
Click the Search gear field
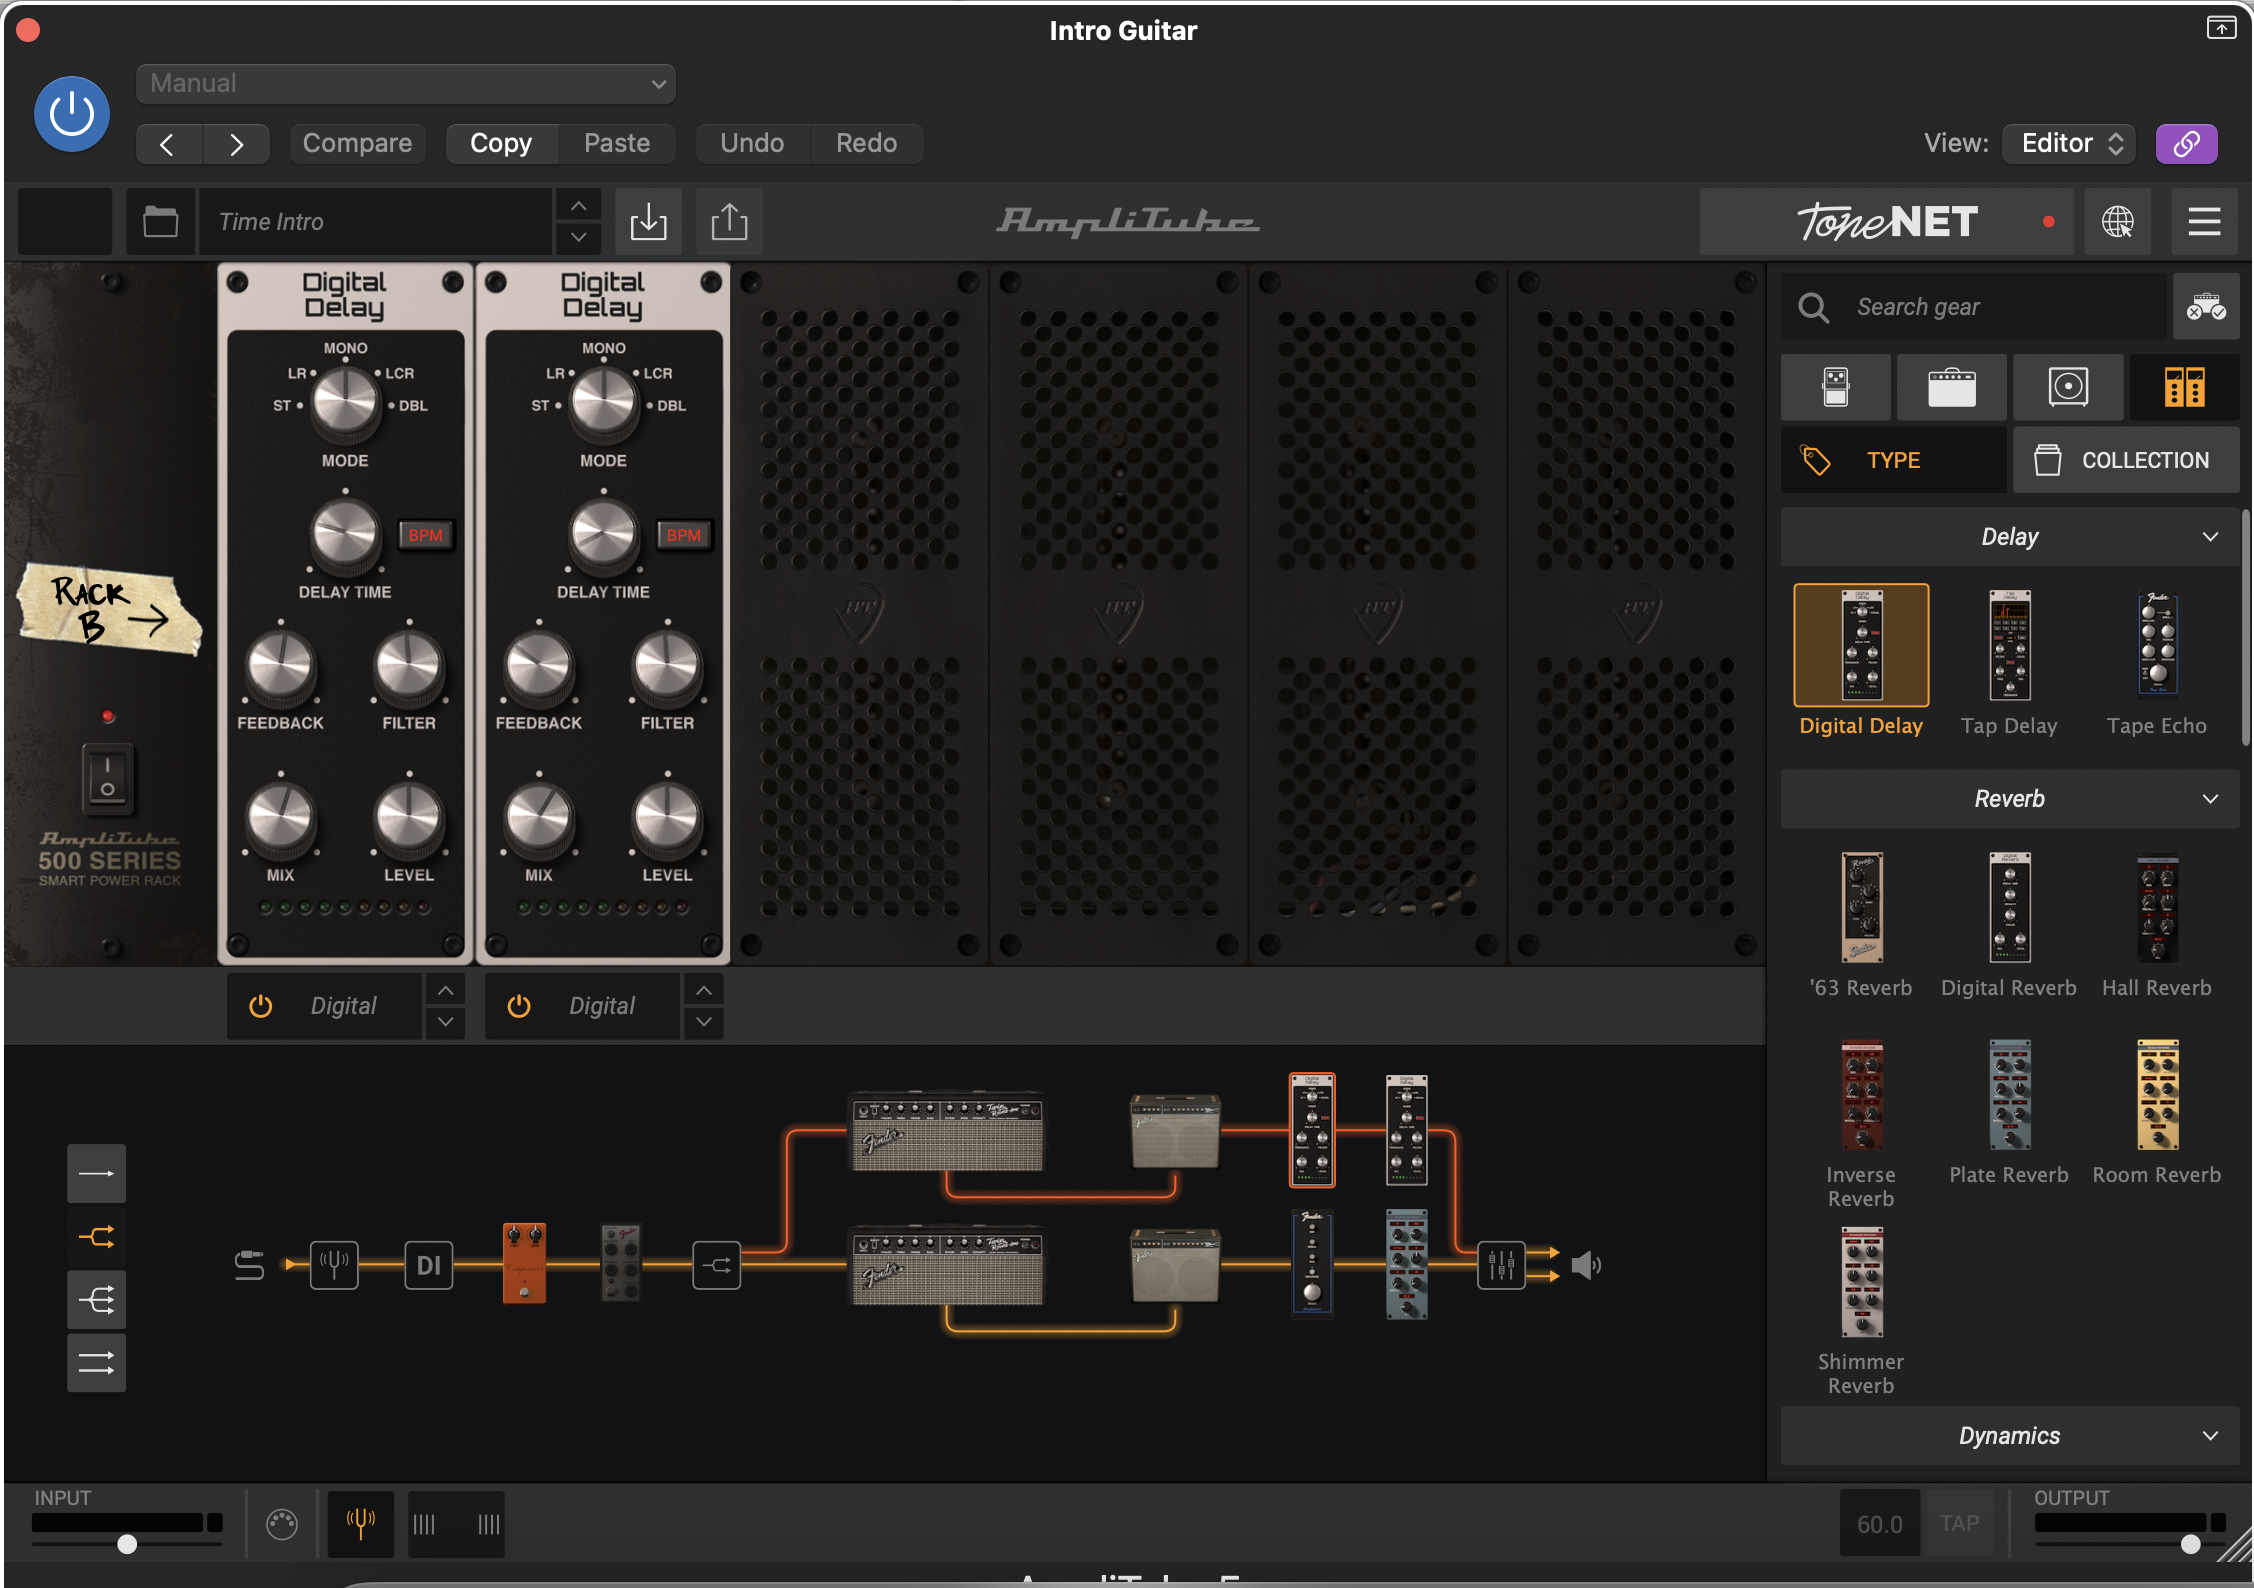click(x=1974, y=307)
